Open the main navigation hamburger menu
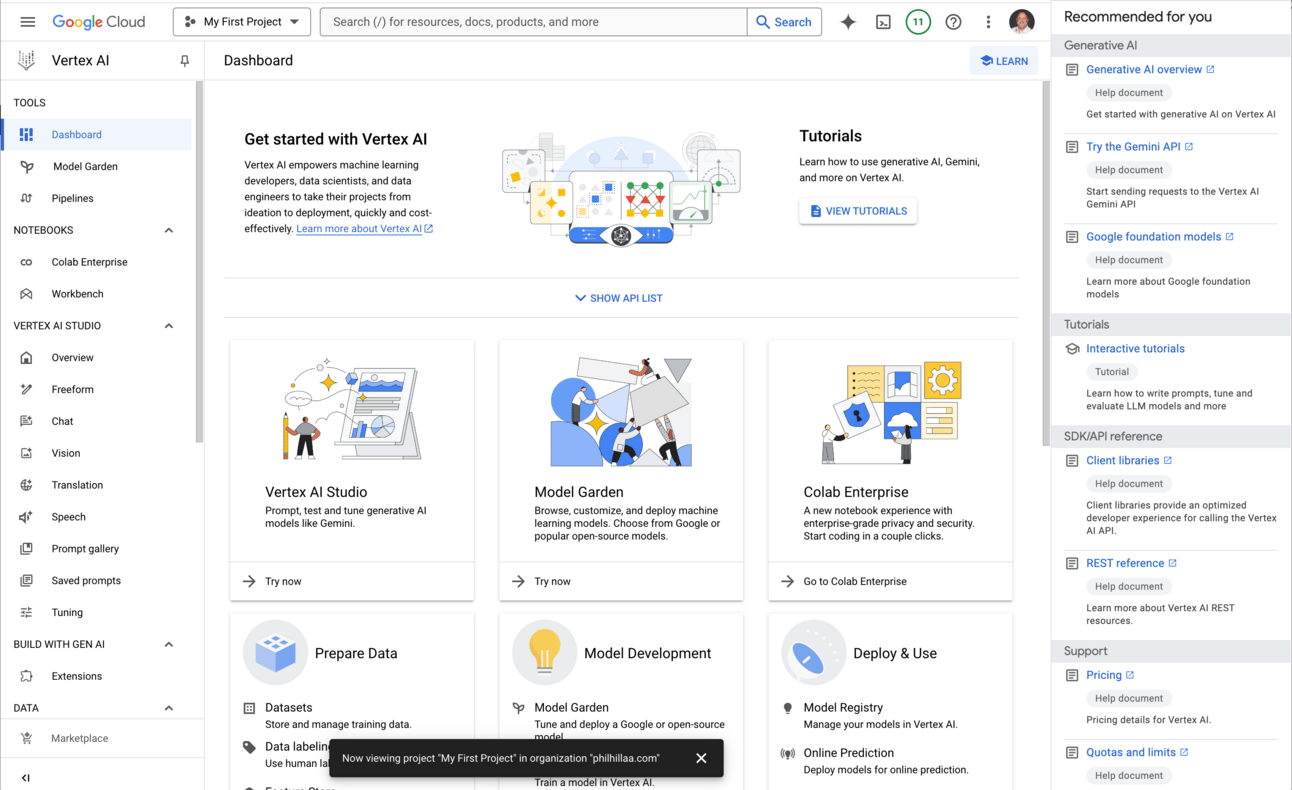This screenshot has height=790, width=1292. 28,22
